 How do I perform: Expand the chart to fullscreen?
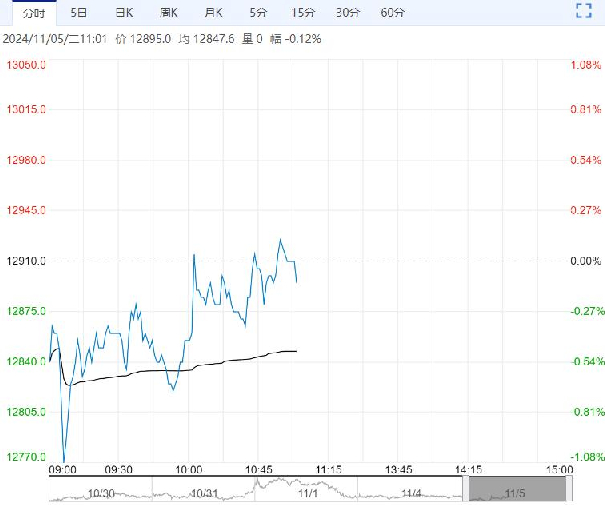(584, 13)
